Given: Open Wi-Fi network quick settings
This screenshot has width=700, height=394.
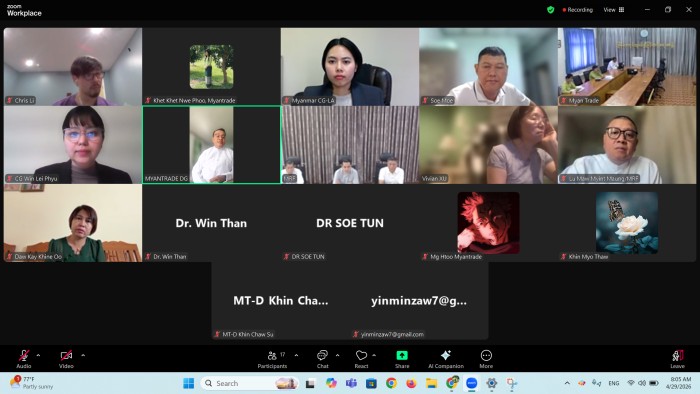Looking at the screenshot, I should [x=631, y=383].
